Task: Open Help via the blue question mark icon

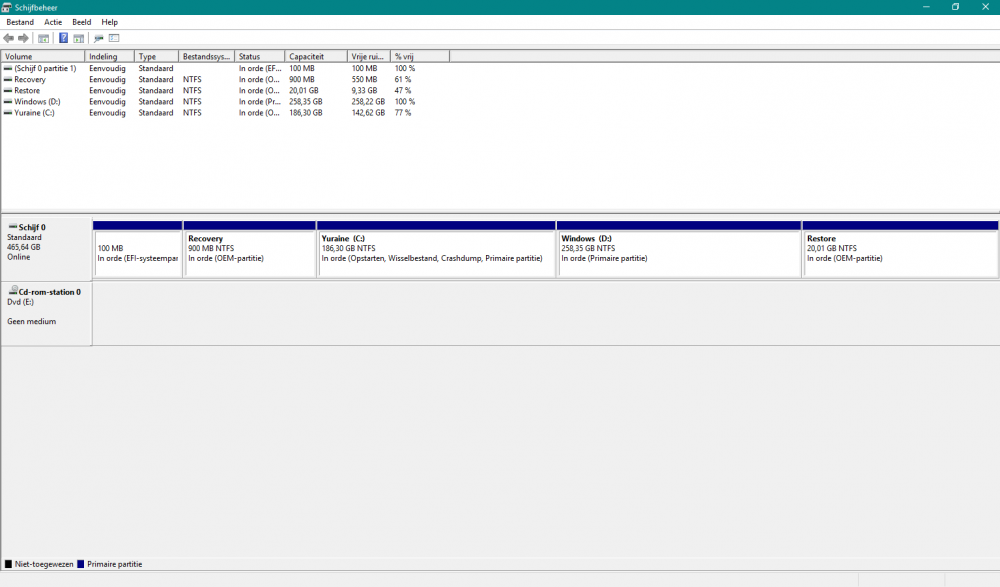Action: point(64,38)
